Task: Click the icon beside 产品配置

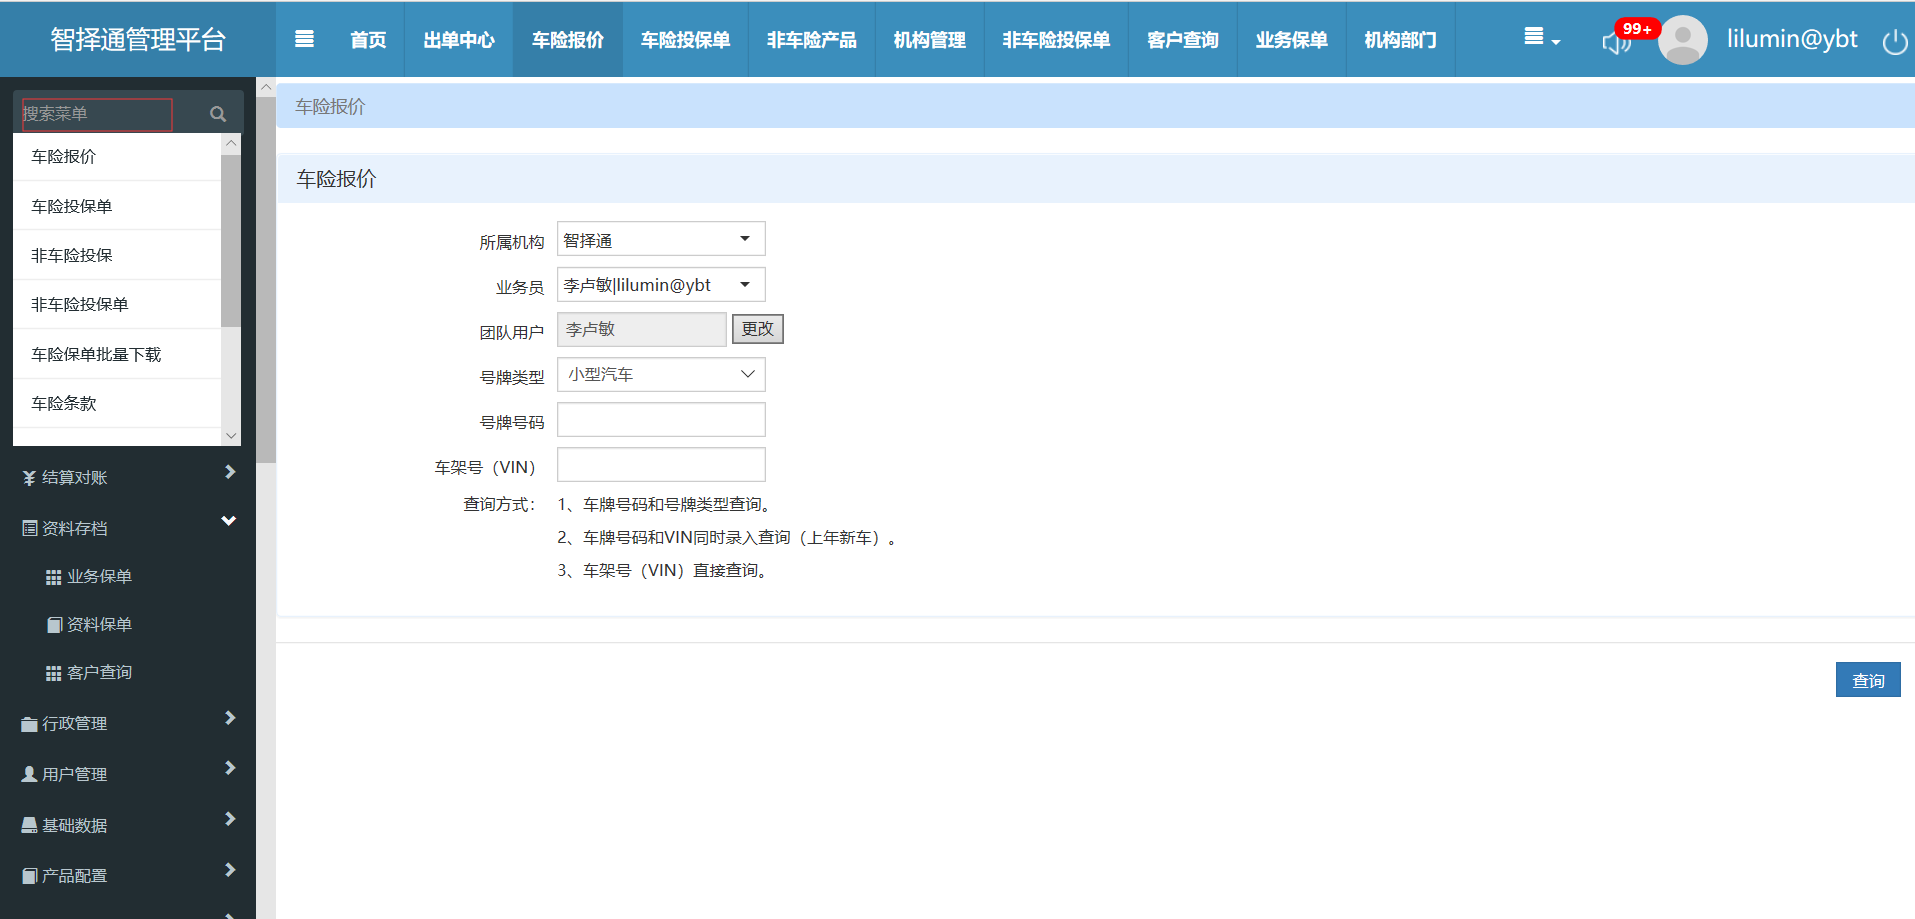Action: point(29,876)
